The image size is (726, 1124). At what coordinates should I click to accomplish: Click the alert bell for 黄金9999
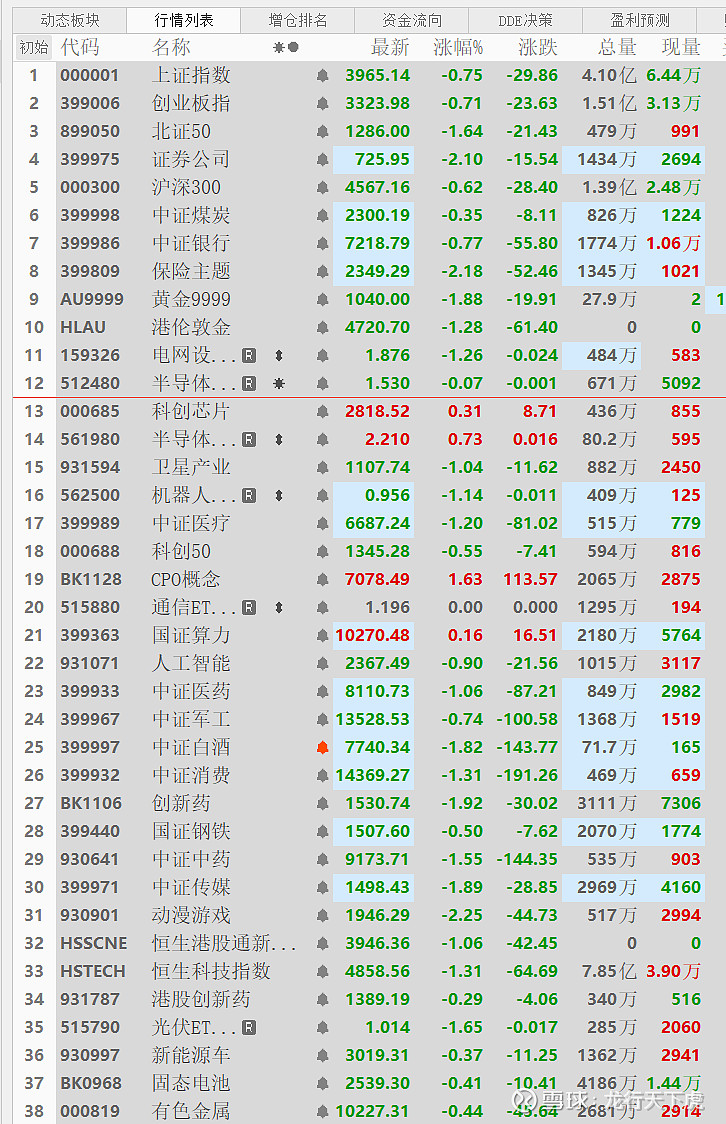tap(322, 299)
